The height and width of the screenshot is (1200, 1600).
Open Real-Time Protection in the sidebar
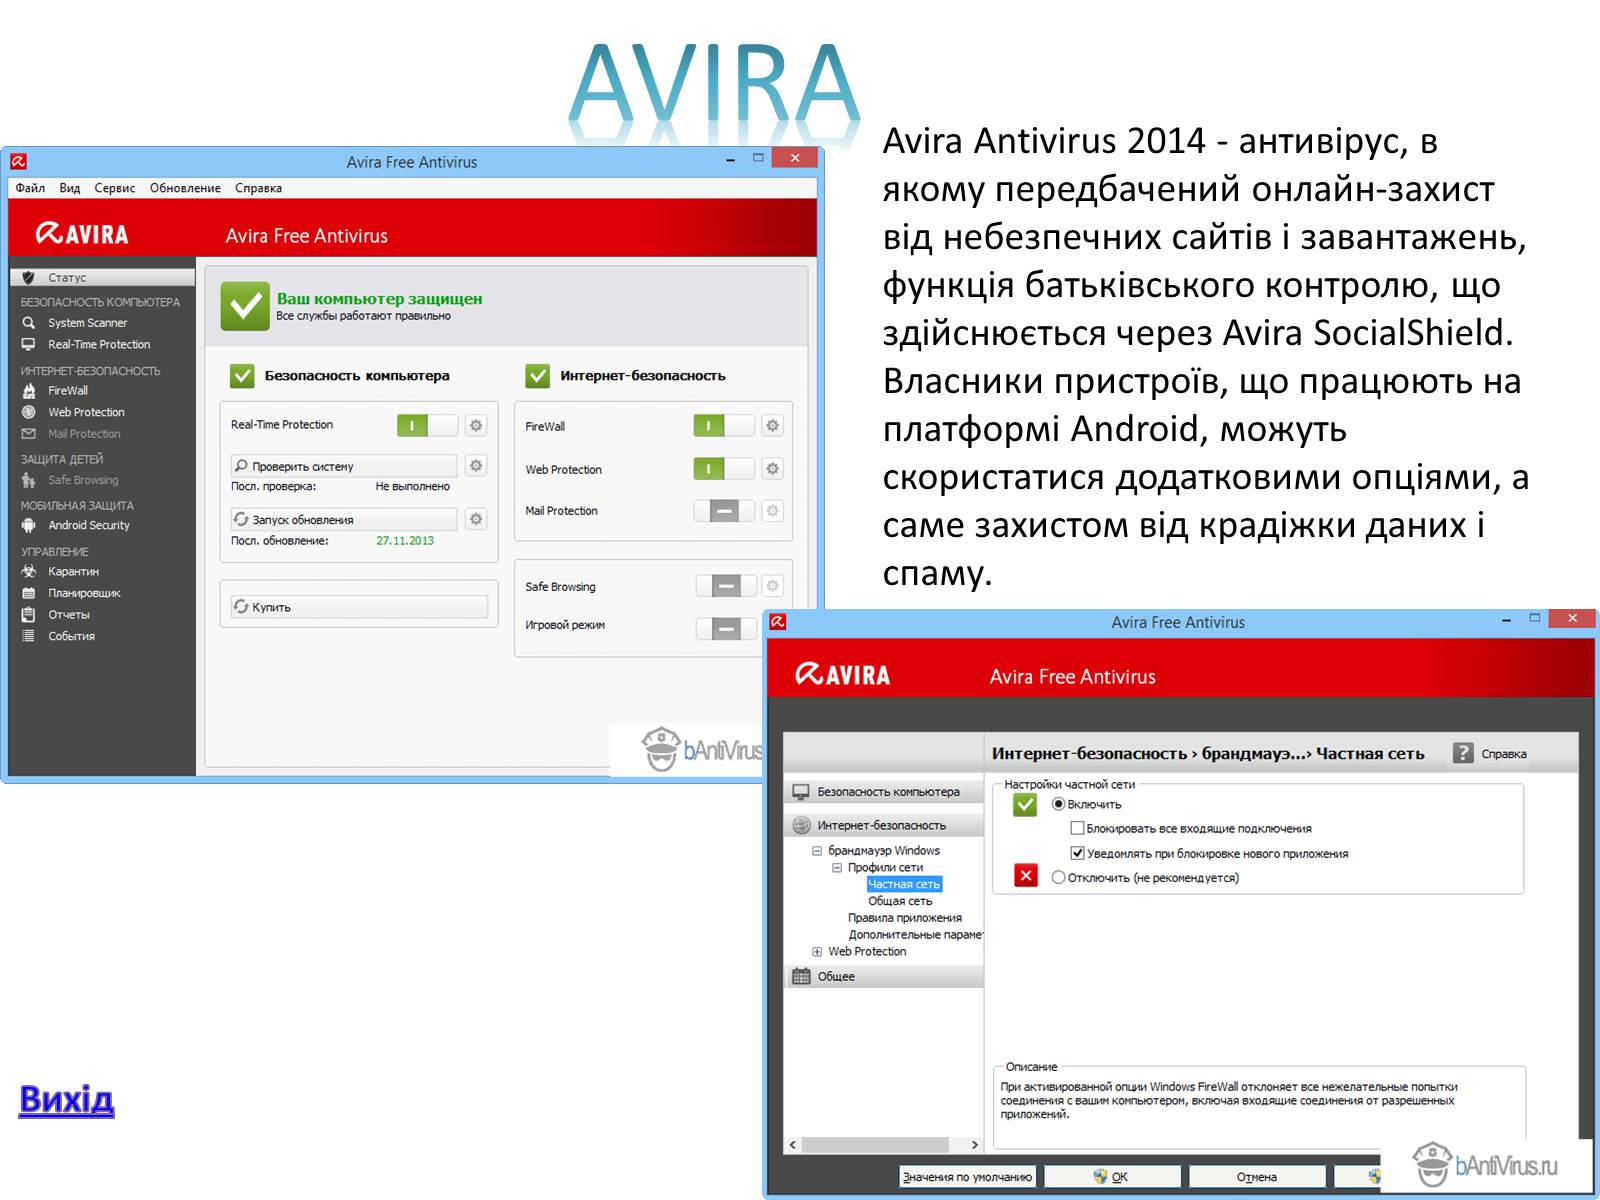pyautogui.click(x=99, y=344)
